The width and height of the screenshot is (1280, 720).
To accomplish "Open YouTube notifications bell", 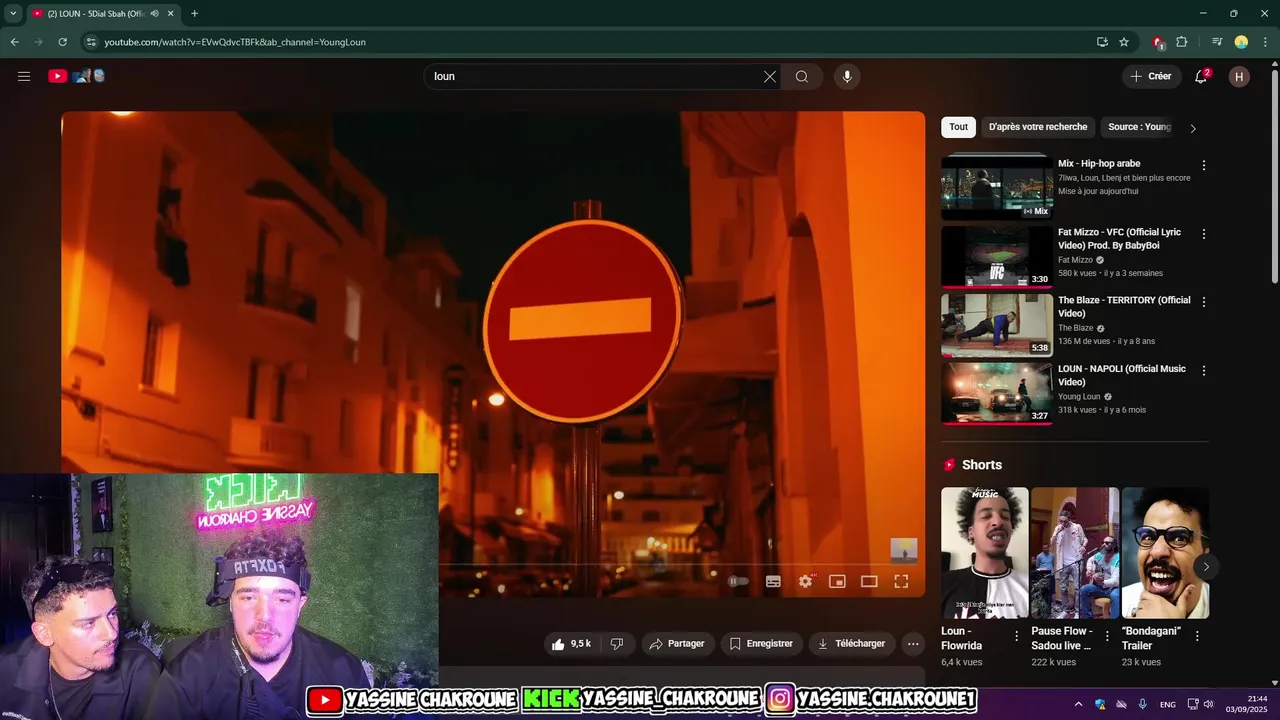I will [x=1202, y=76].
